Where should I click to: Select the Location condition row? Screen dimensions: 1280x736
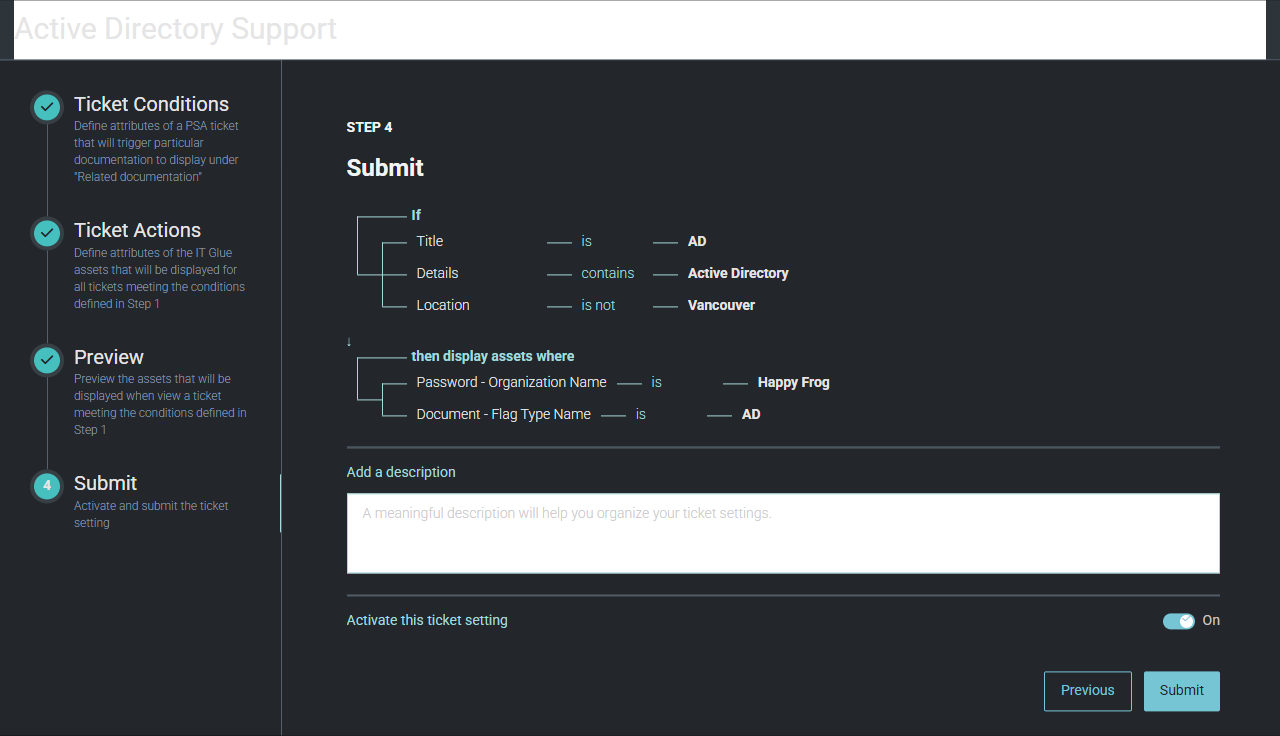pos(442,305)
